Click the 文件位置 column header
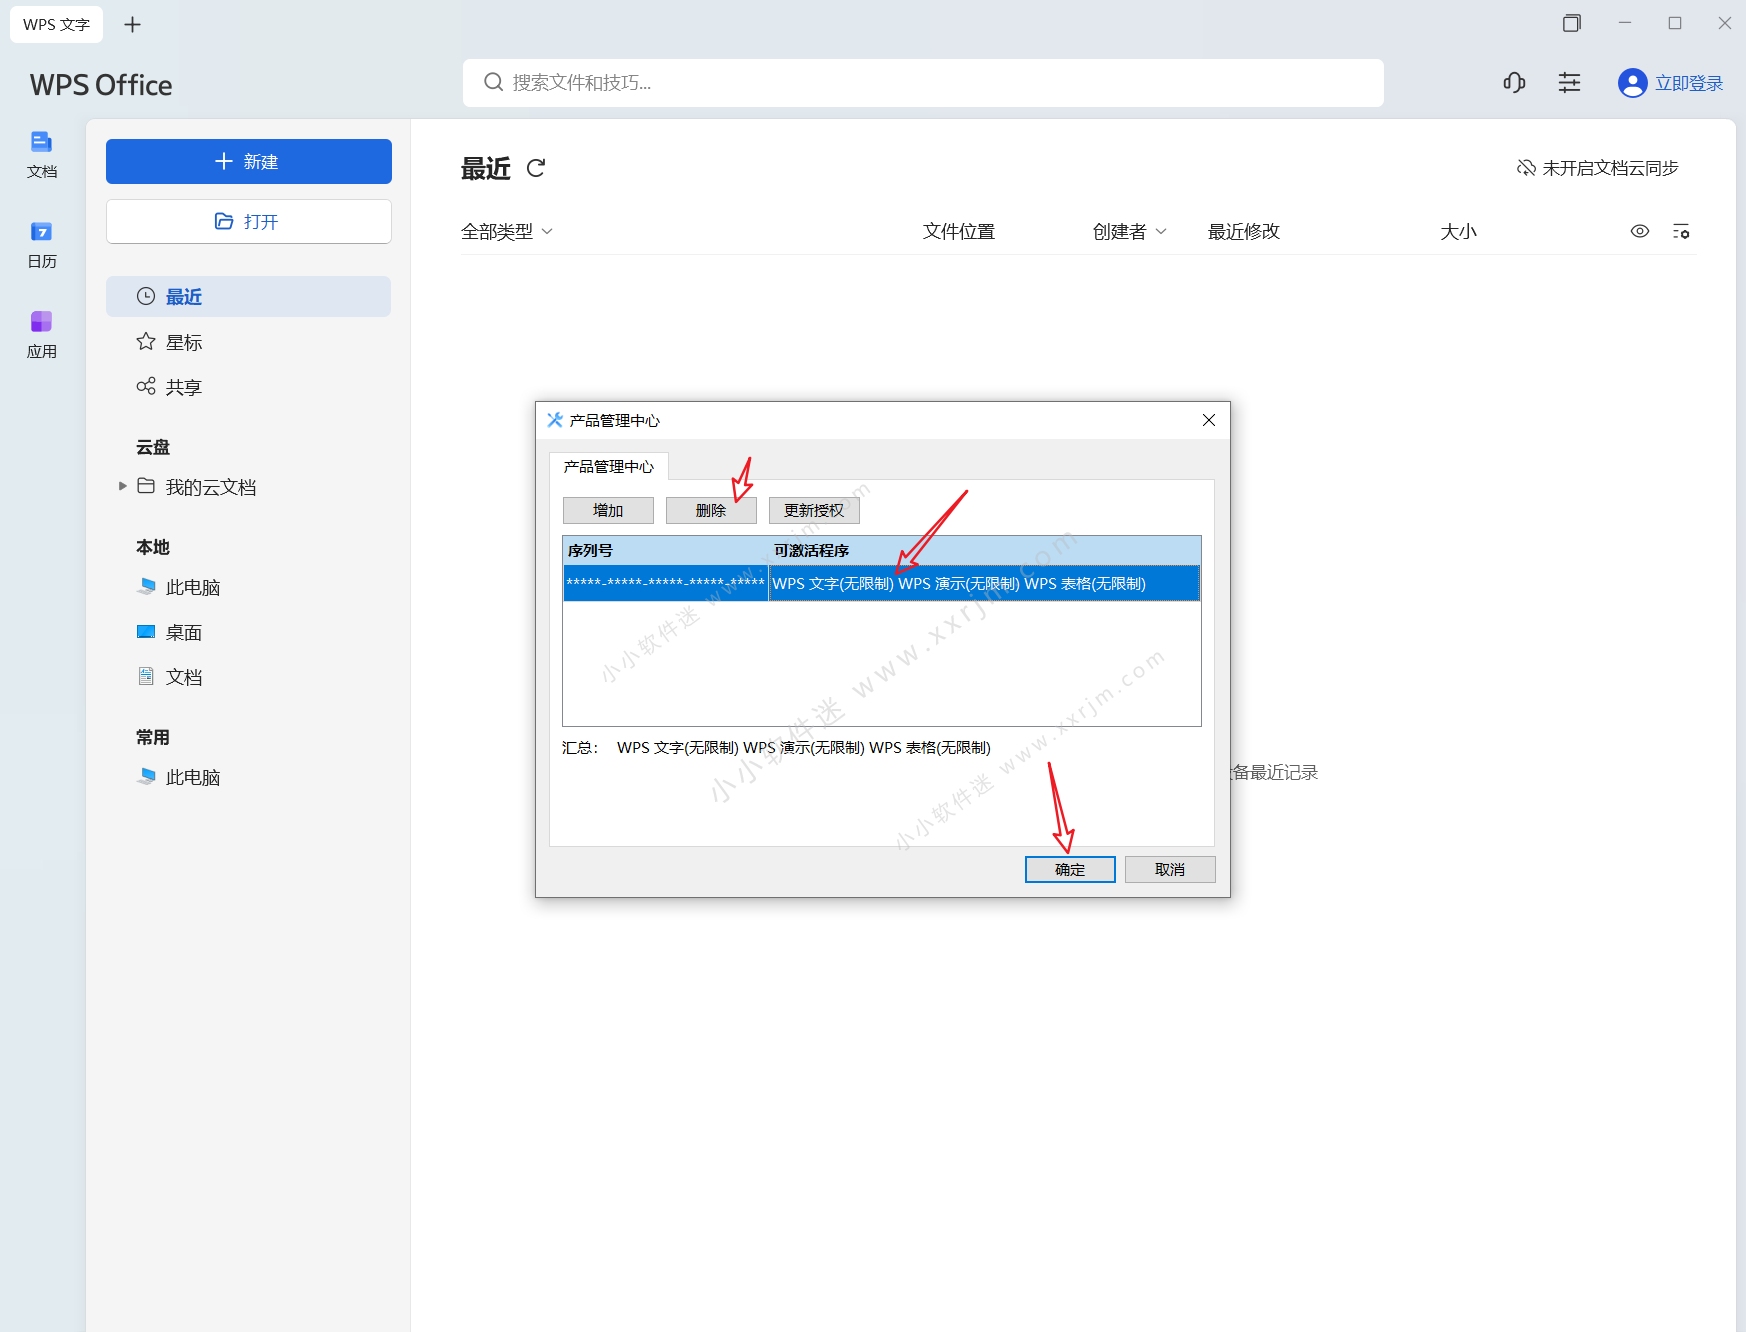This screenshot has width=1746, height=1332. [959, 231]
